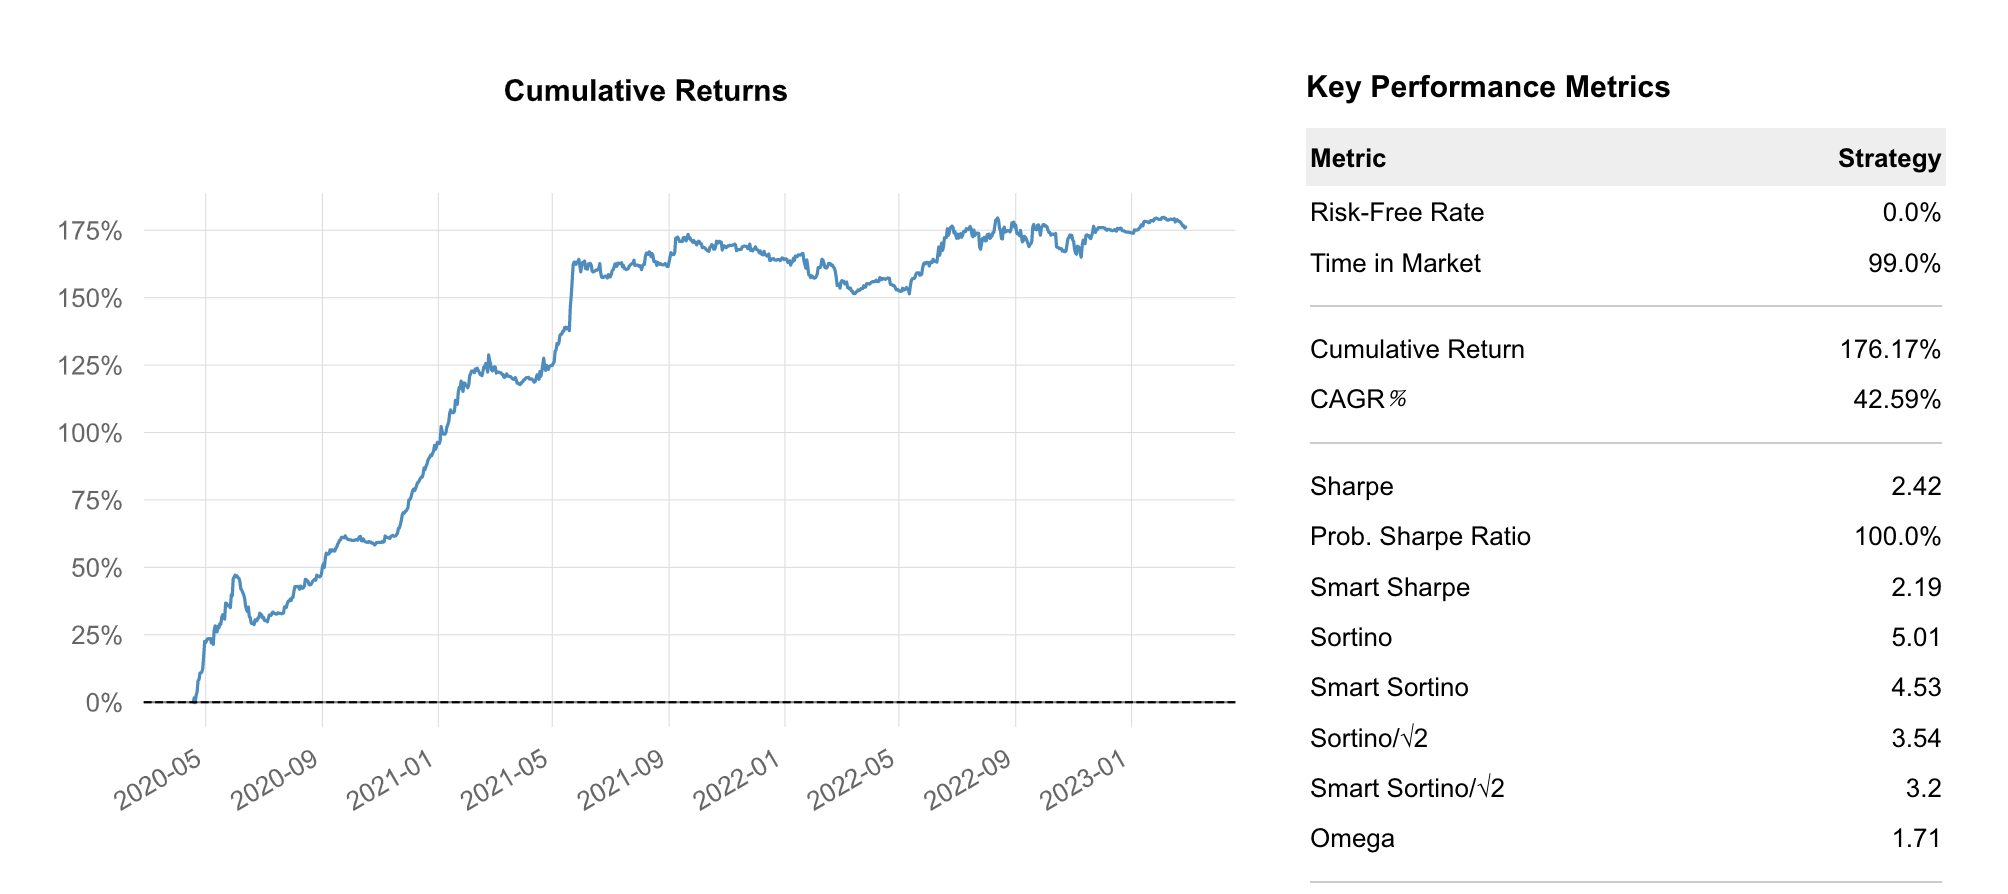This screenshot has height=894, width=2008.
Task: Click the 100% y-axis tick label
Action: 90,433
